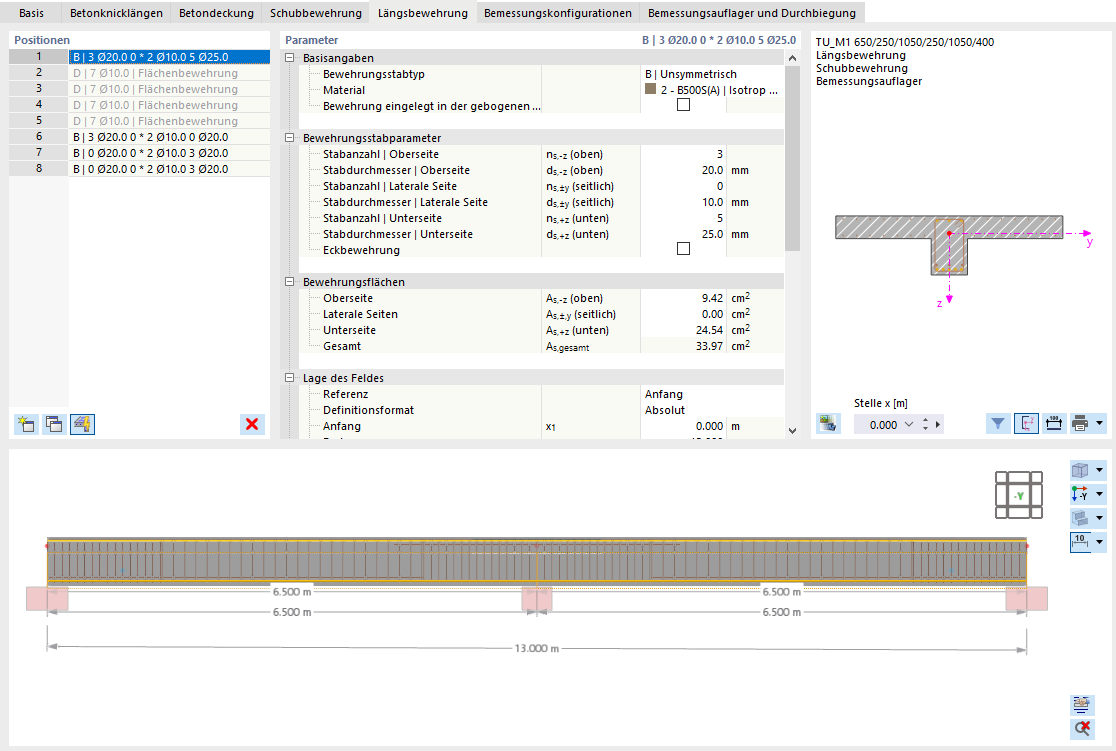Click the -Y axis view direction icon
The image size is (1116, 751).
[x=1080, y=494]
